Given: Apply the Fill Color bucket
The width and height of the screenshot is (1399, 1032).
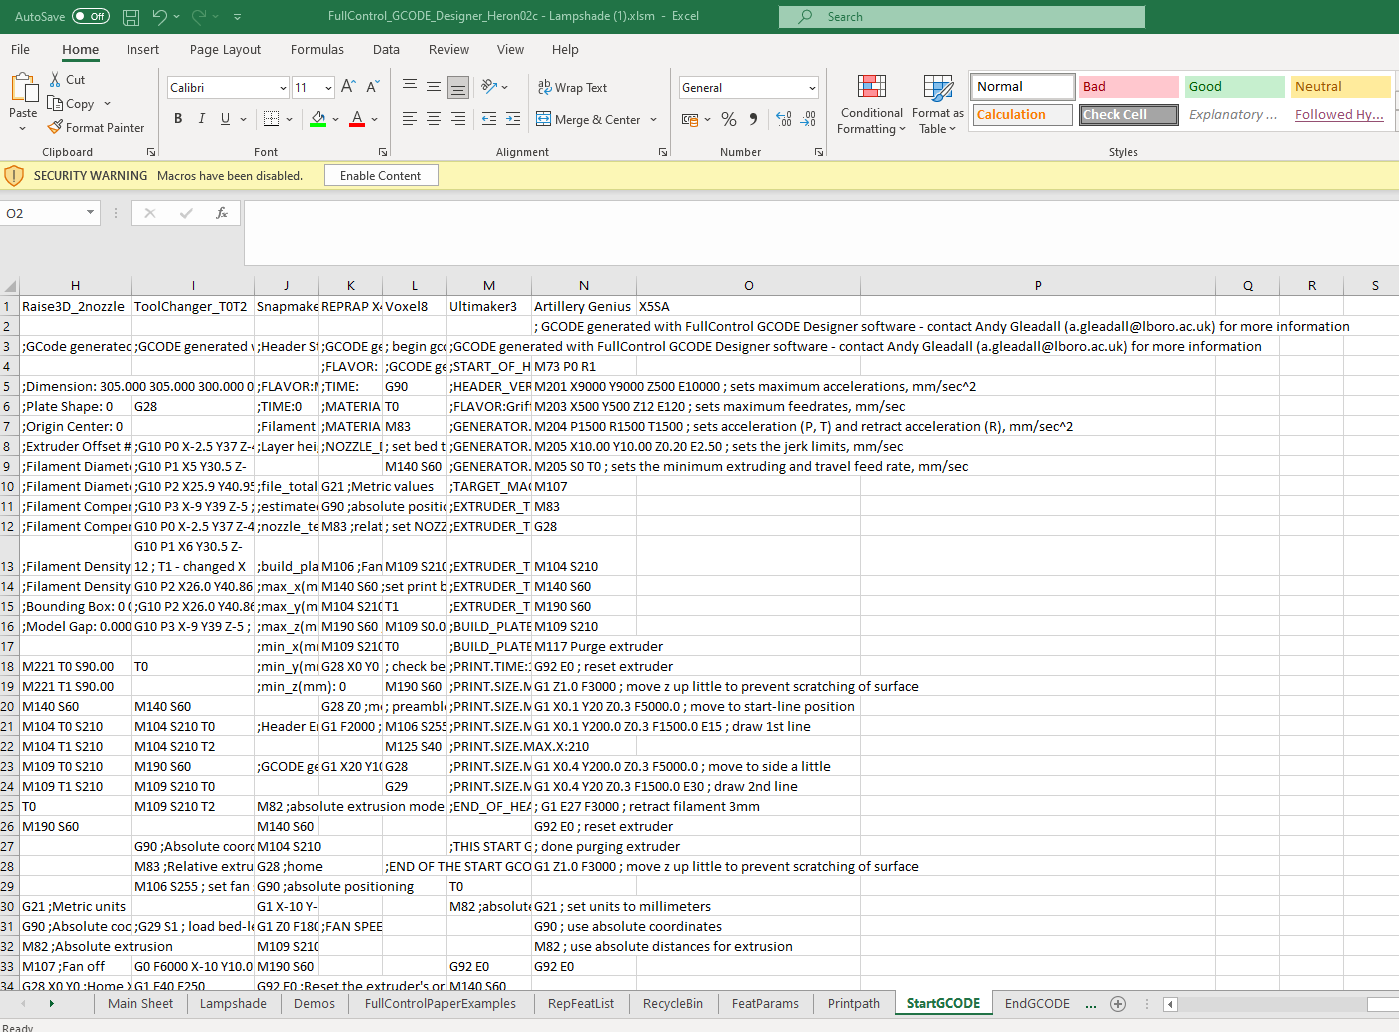Looking at the screenshot, I should (318, 119).
